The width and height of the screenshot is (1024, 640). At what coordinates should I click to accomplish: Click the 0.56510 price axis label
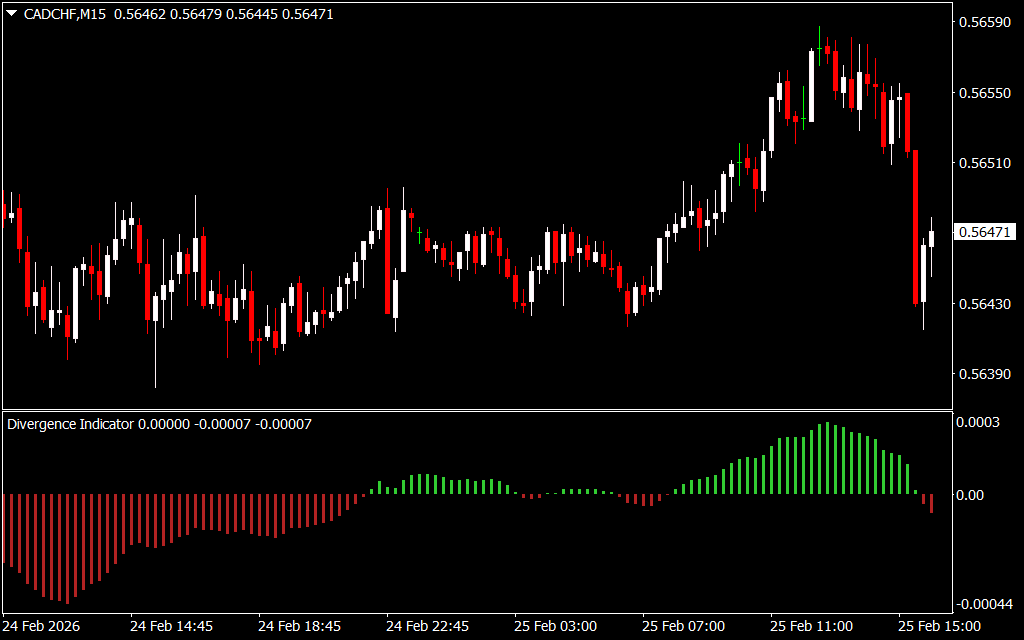(984, 163)
